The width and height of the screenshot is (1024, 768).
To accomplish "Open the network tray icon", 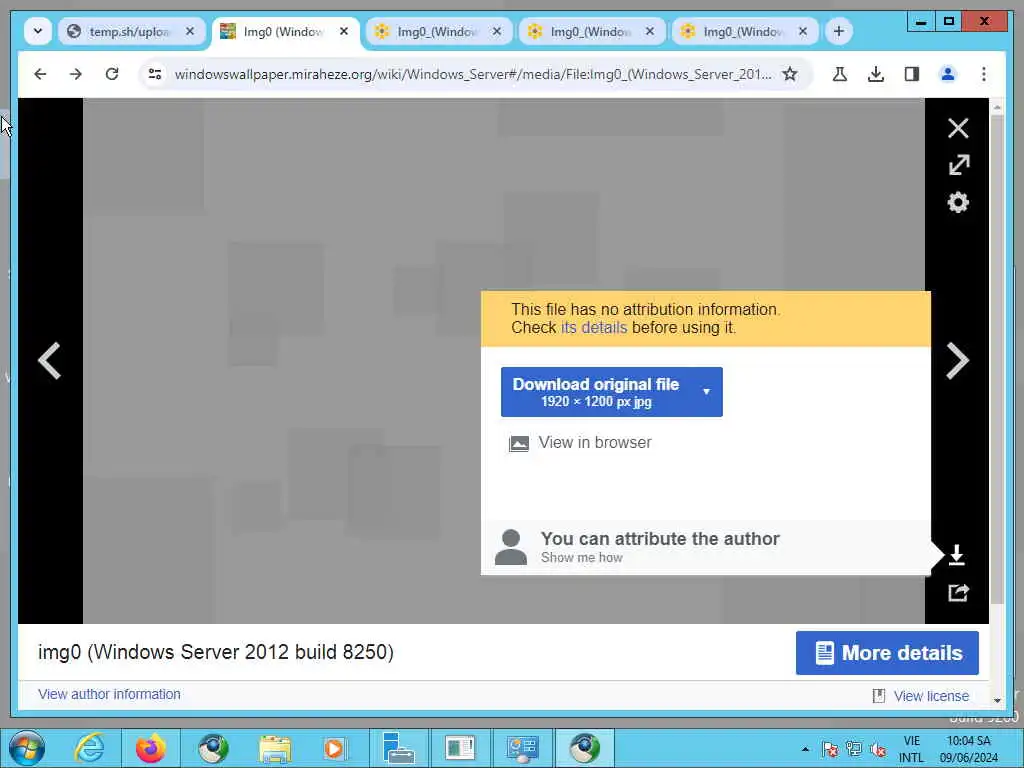I will pyautogui.click(x=854, y=749).
